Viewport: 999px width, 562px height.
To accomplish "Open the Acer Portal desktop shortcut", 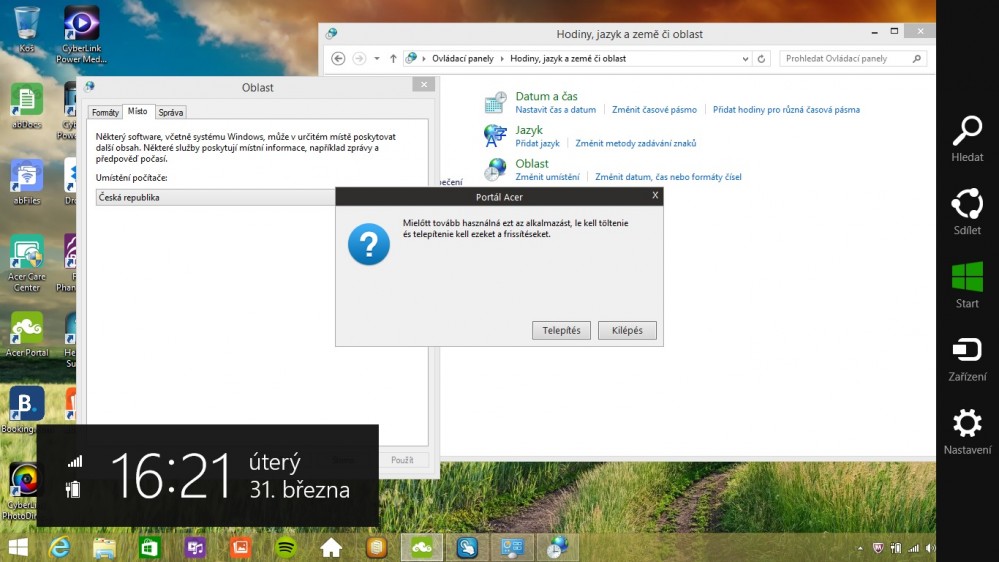I will 27,334.
